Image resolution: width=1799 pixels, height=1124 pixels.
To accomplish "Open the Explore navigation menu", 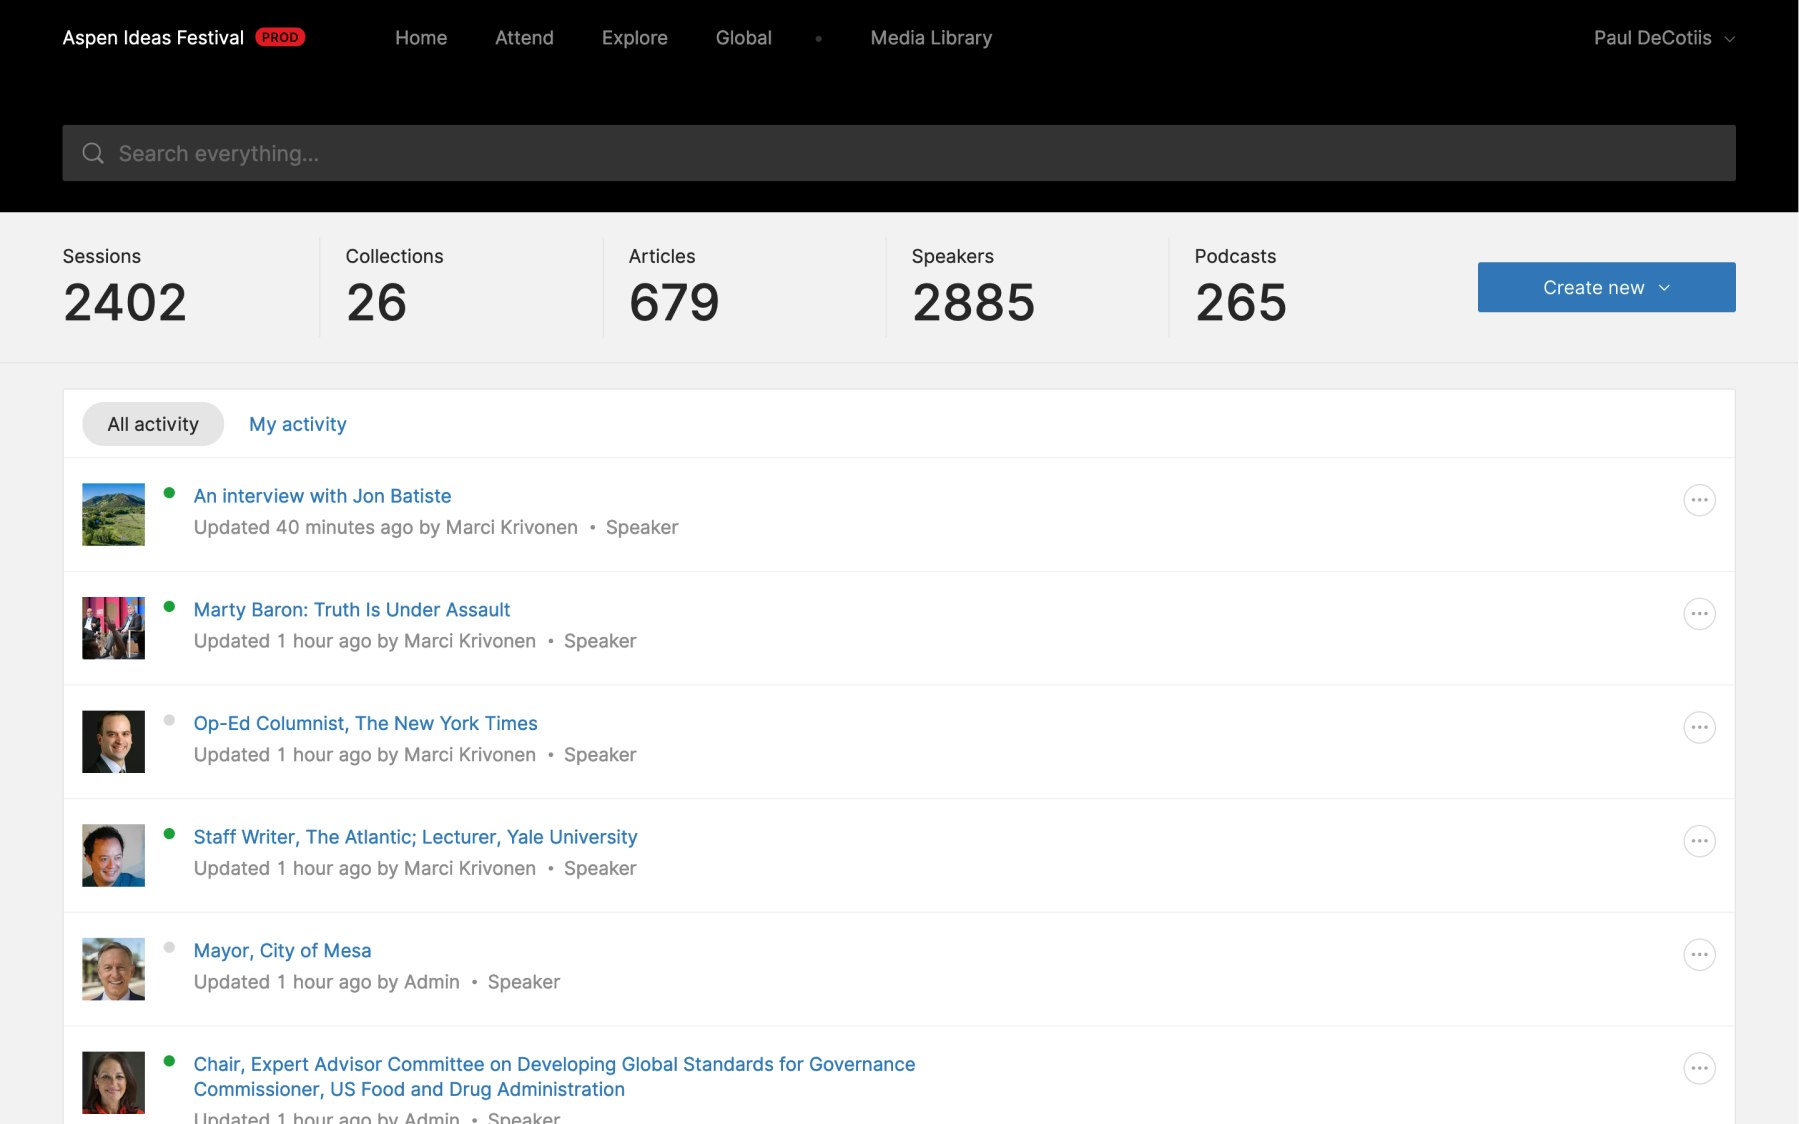I will tap(634, 38).
